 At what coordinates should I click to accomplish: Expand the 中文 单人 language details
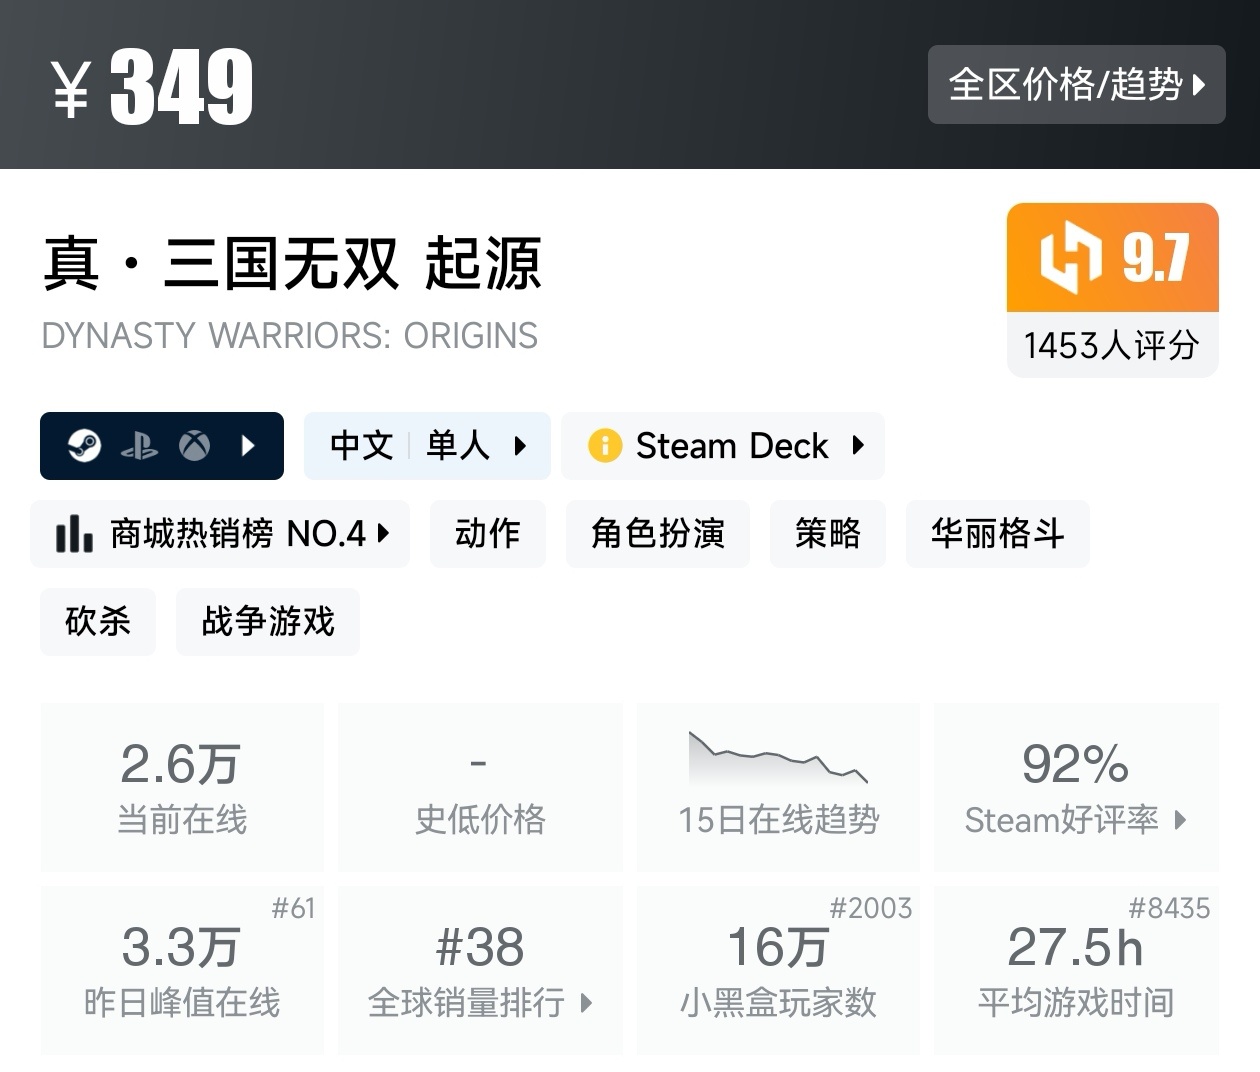coord(427,445)
